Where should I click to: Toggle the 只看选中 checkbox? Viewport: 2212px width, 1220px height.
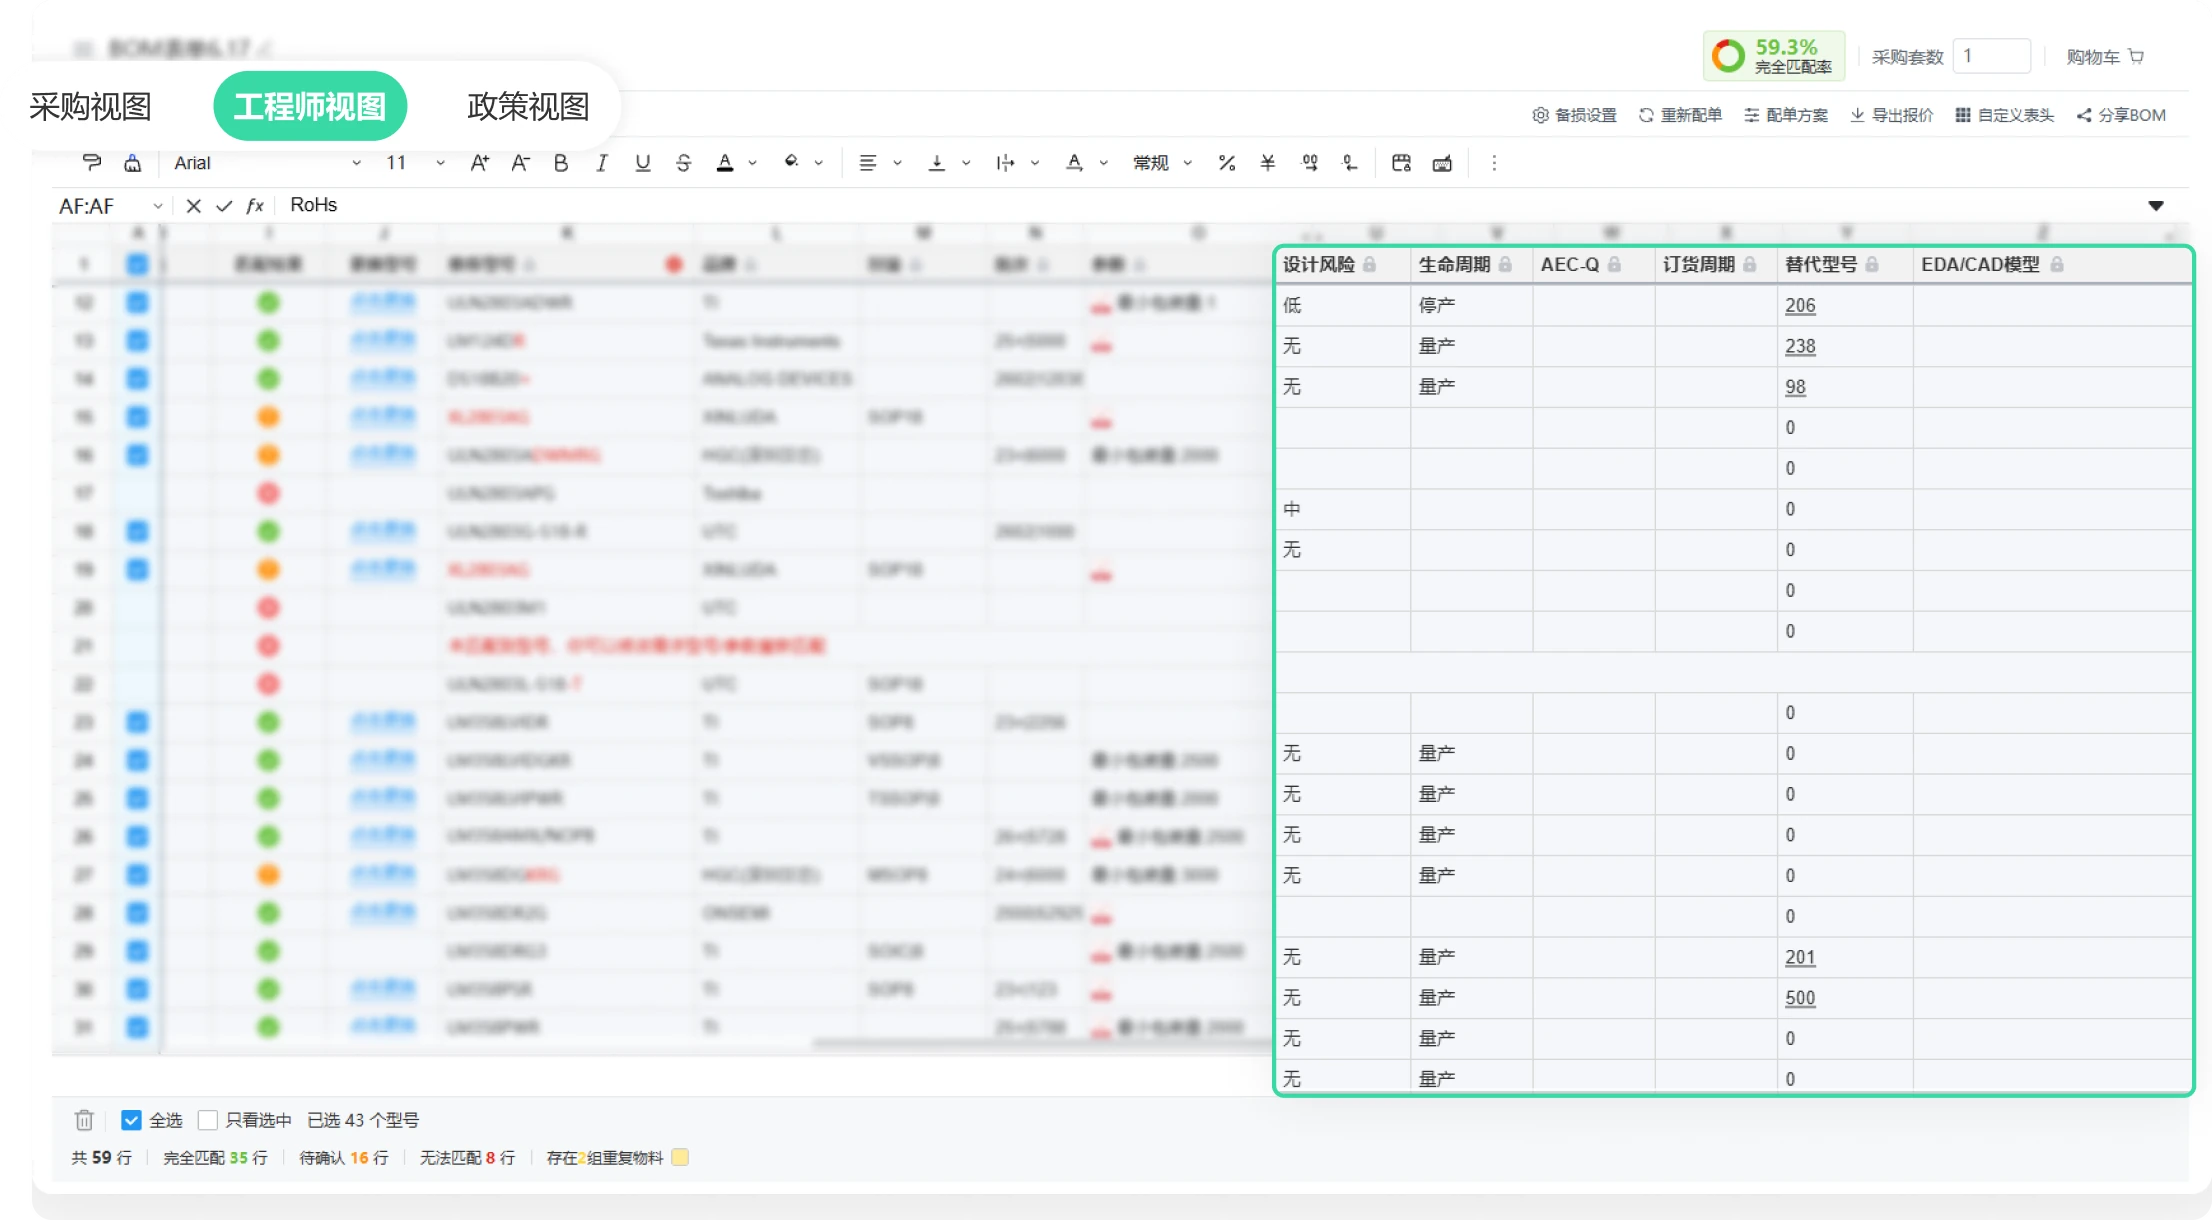click(x=208, y=1119)
